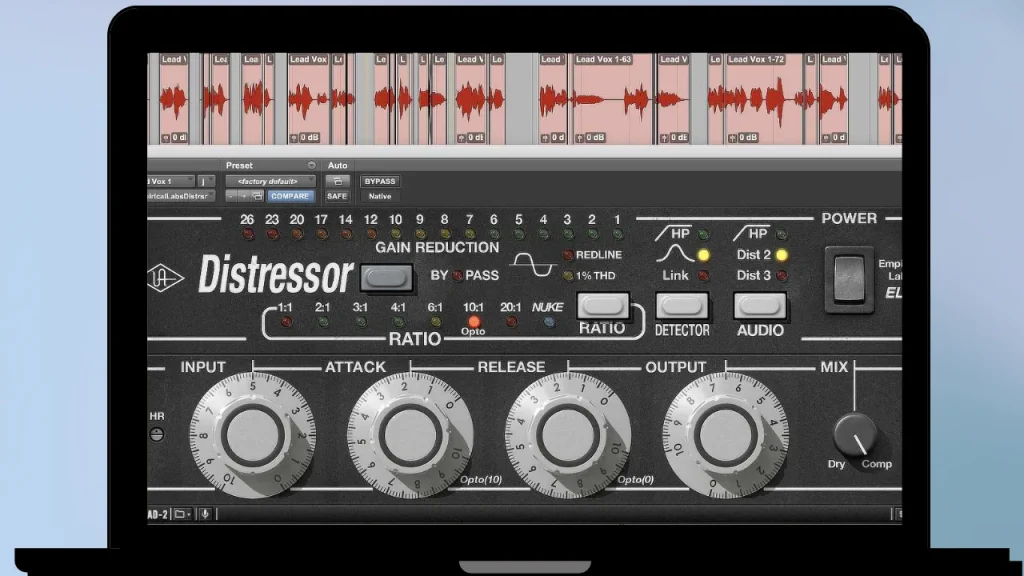Toggle the POWER rocker switch
The height and width of the screenshot is (576, 1024).
[x=849, y=280]
